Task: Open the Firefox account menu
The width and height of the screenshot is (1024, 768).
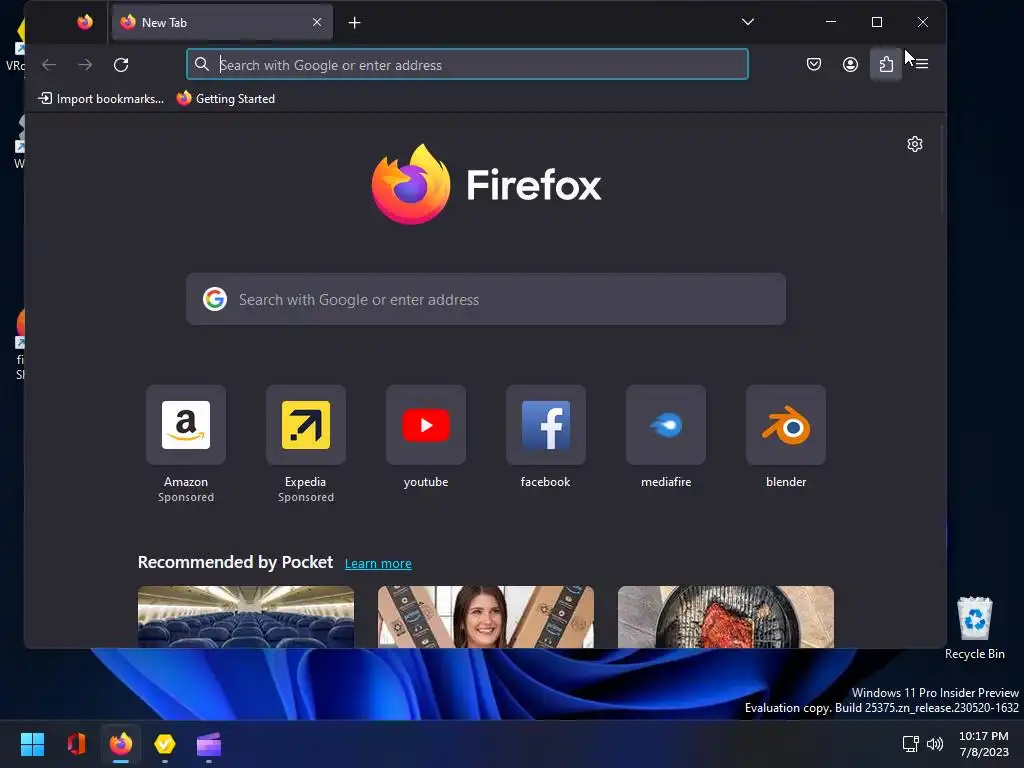Action: 850,64
